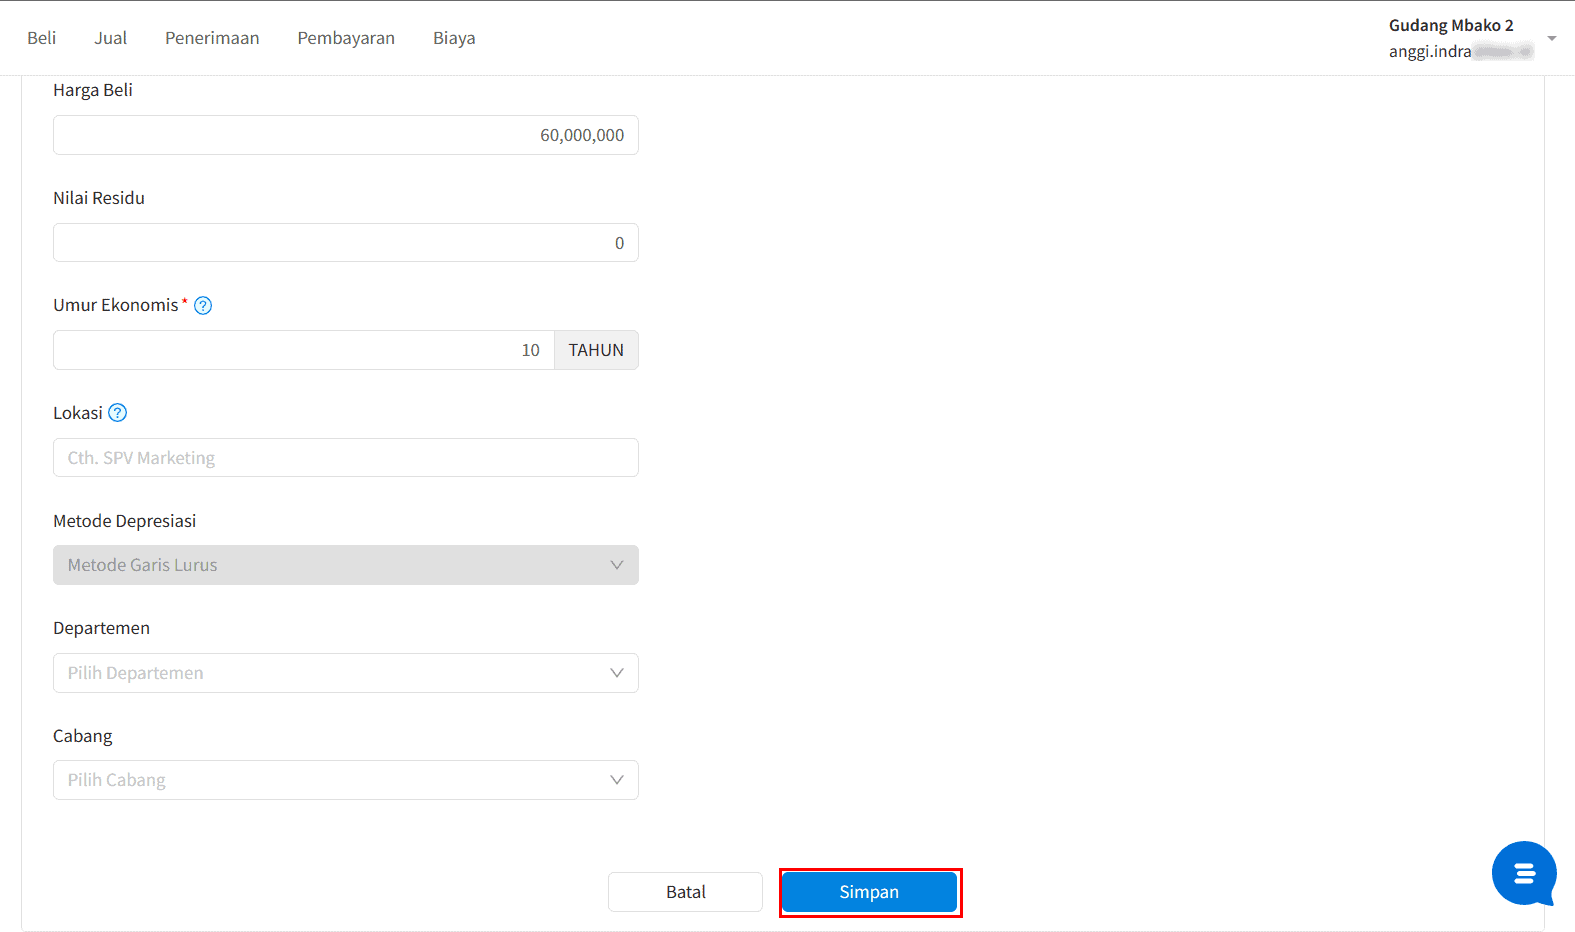
Task: Open the Pilih Departemen dropdown
Action: (346, 673)
